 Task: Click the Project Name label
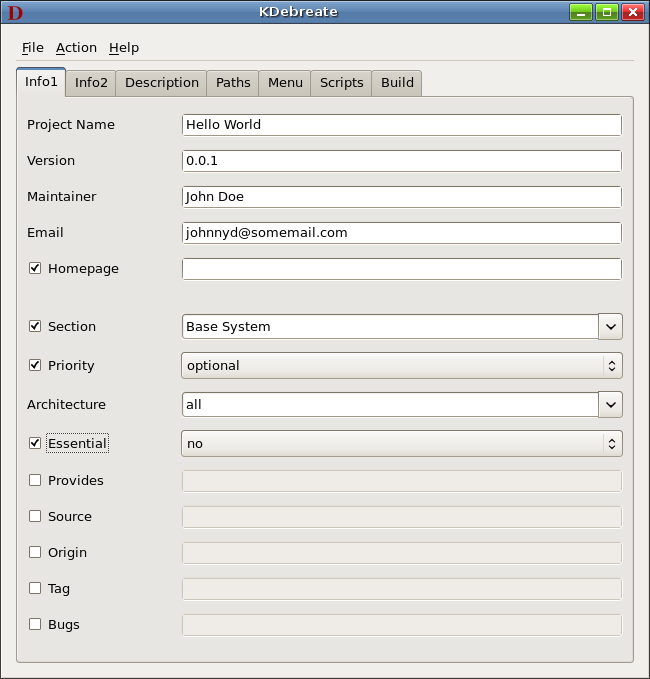(x=71, y=125)
